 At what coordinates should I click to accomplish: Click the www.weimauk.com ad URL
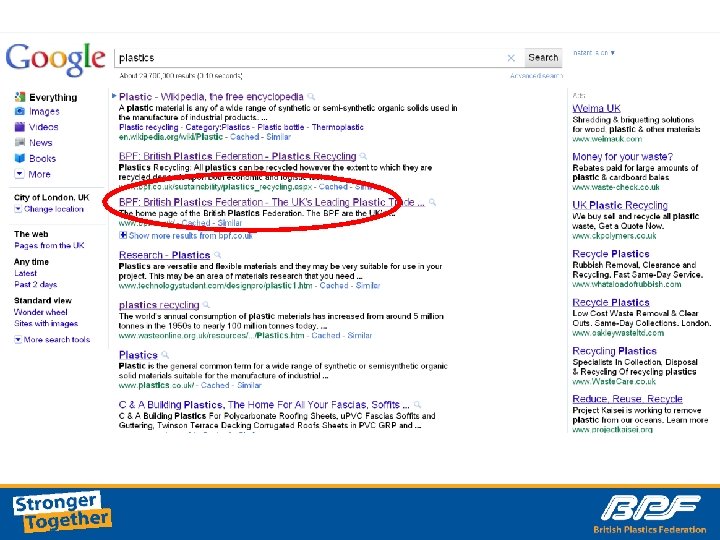[x=607, y=139]
